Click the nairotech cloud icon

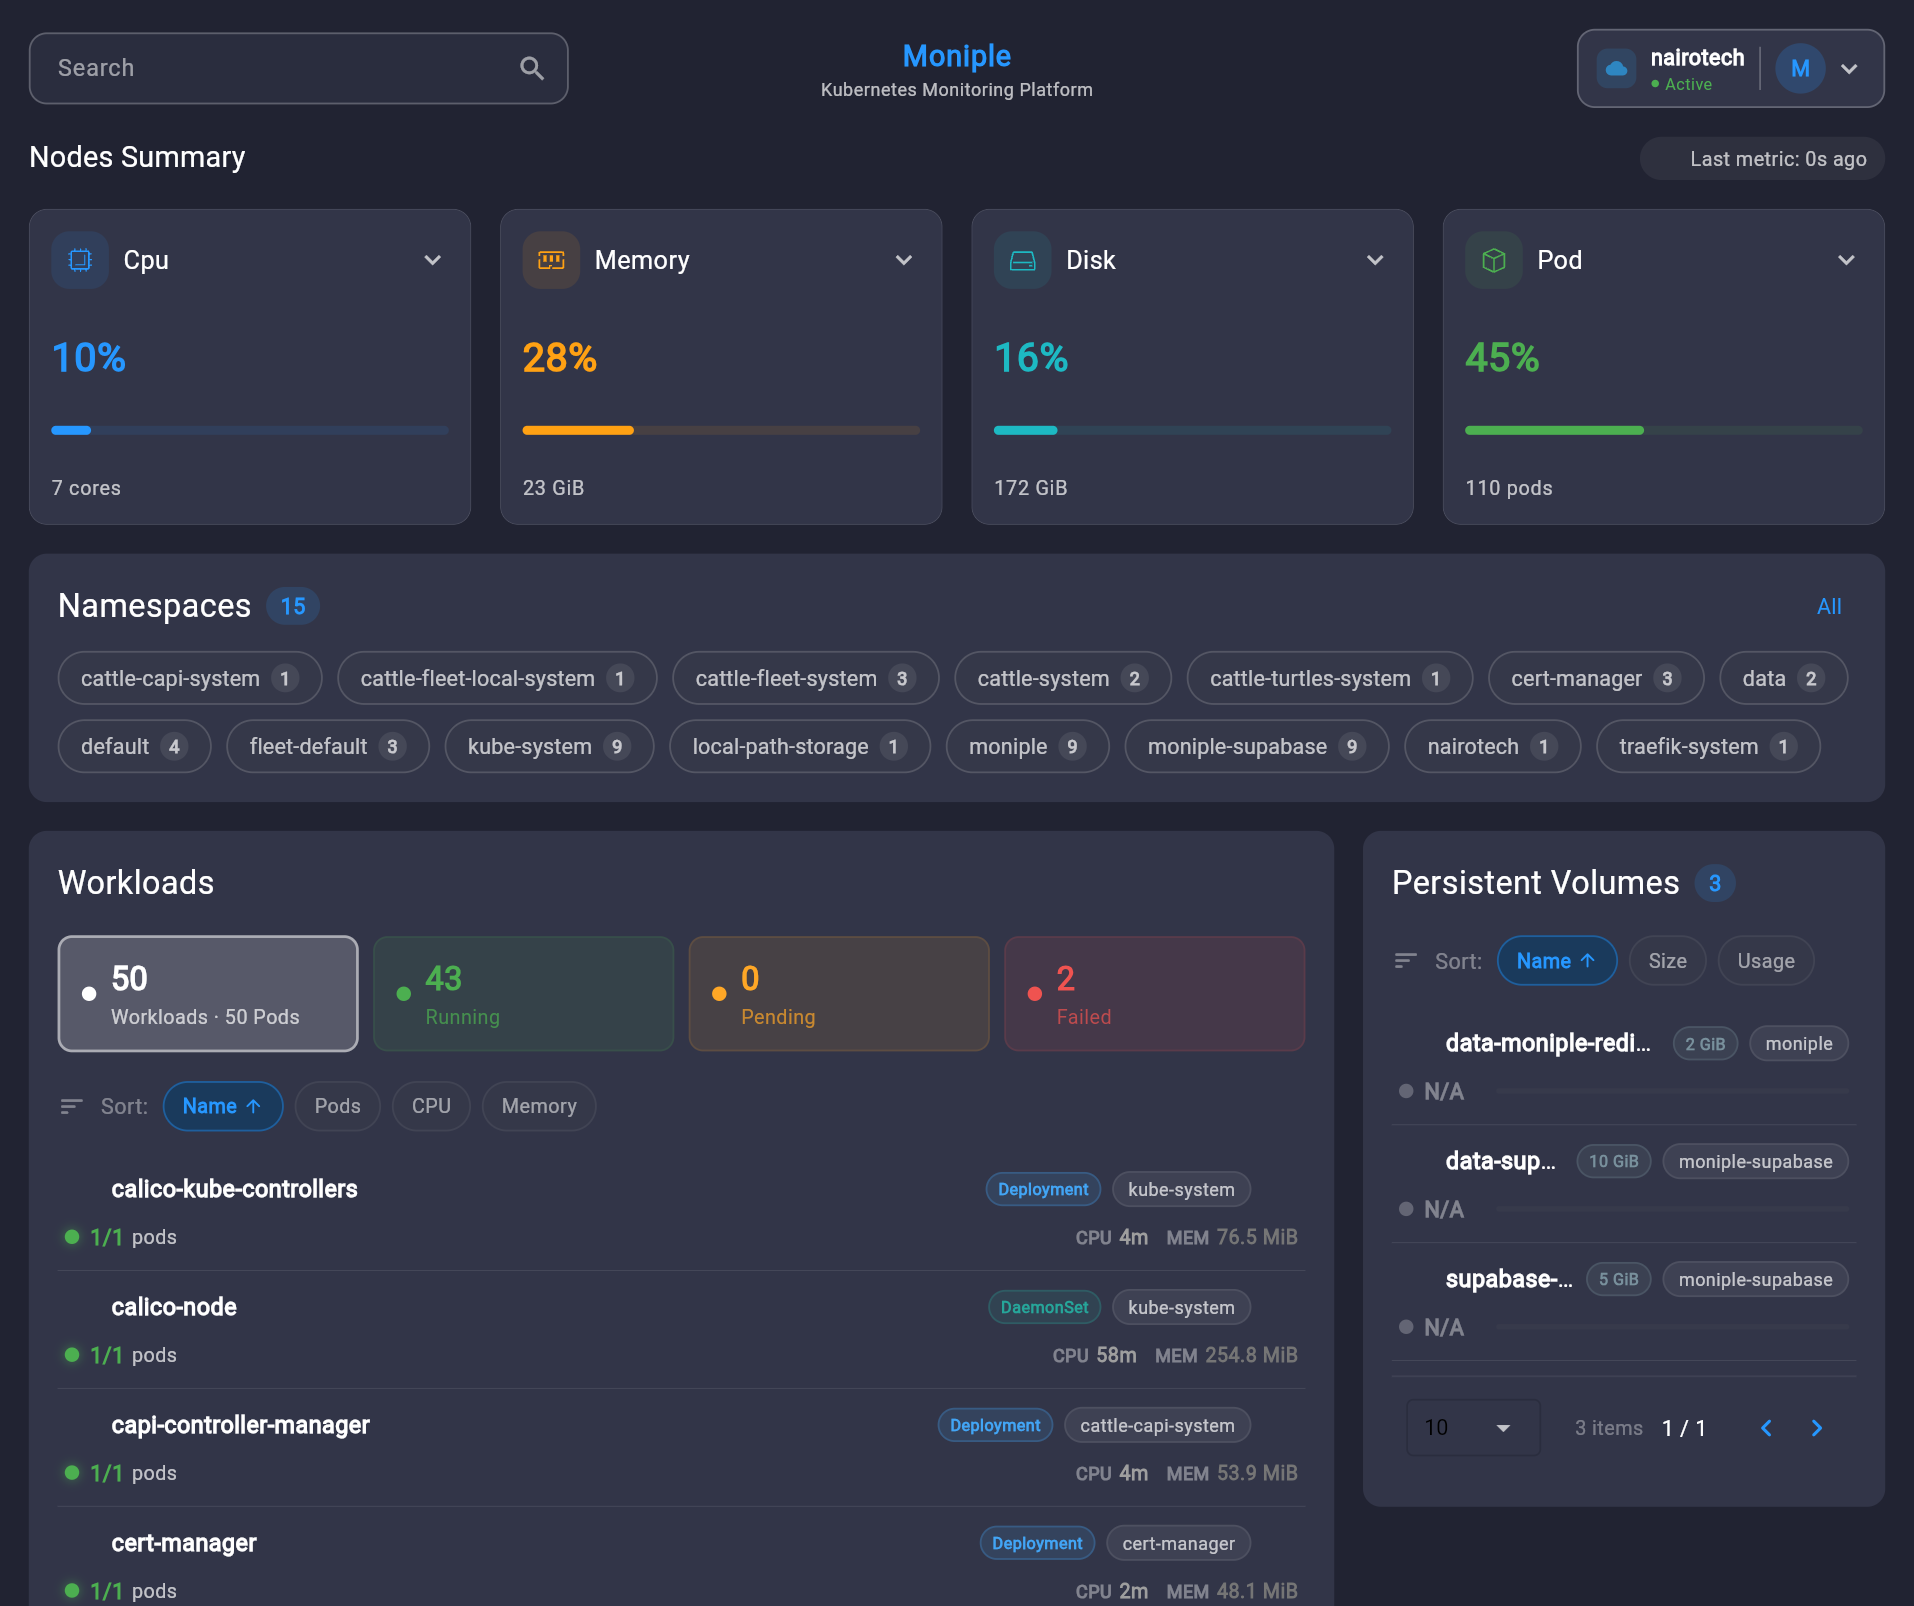[1617, 68]
